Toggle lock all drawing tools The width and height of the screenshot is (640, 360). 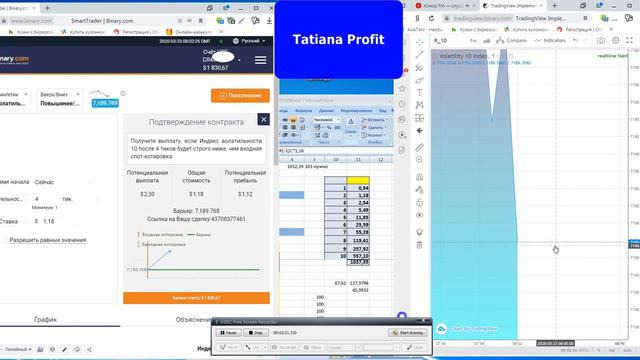click(419, 202)
